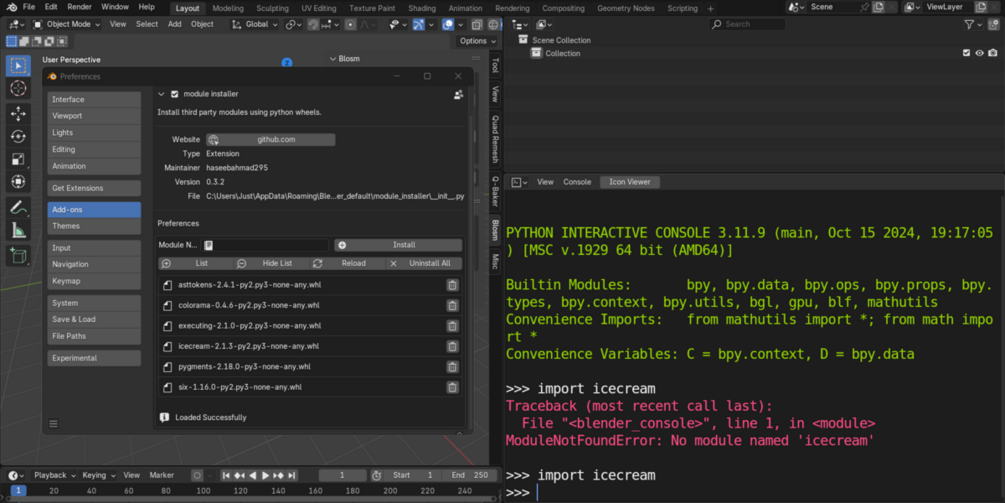Viewport: 1005px width, 503px height.
Task: Click the new scene icon
Action: pos(878,7)
